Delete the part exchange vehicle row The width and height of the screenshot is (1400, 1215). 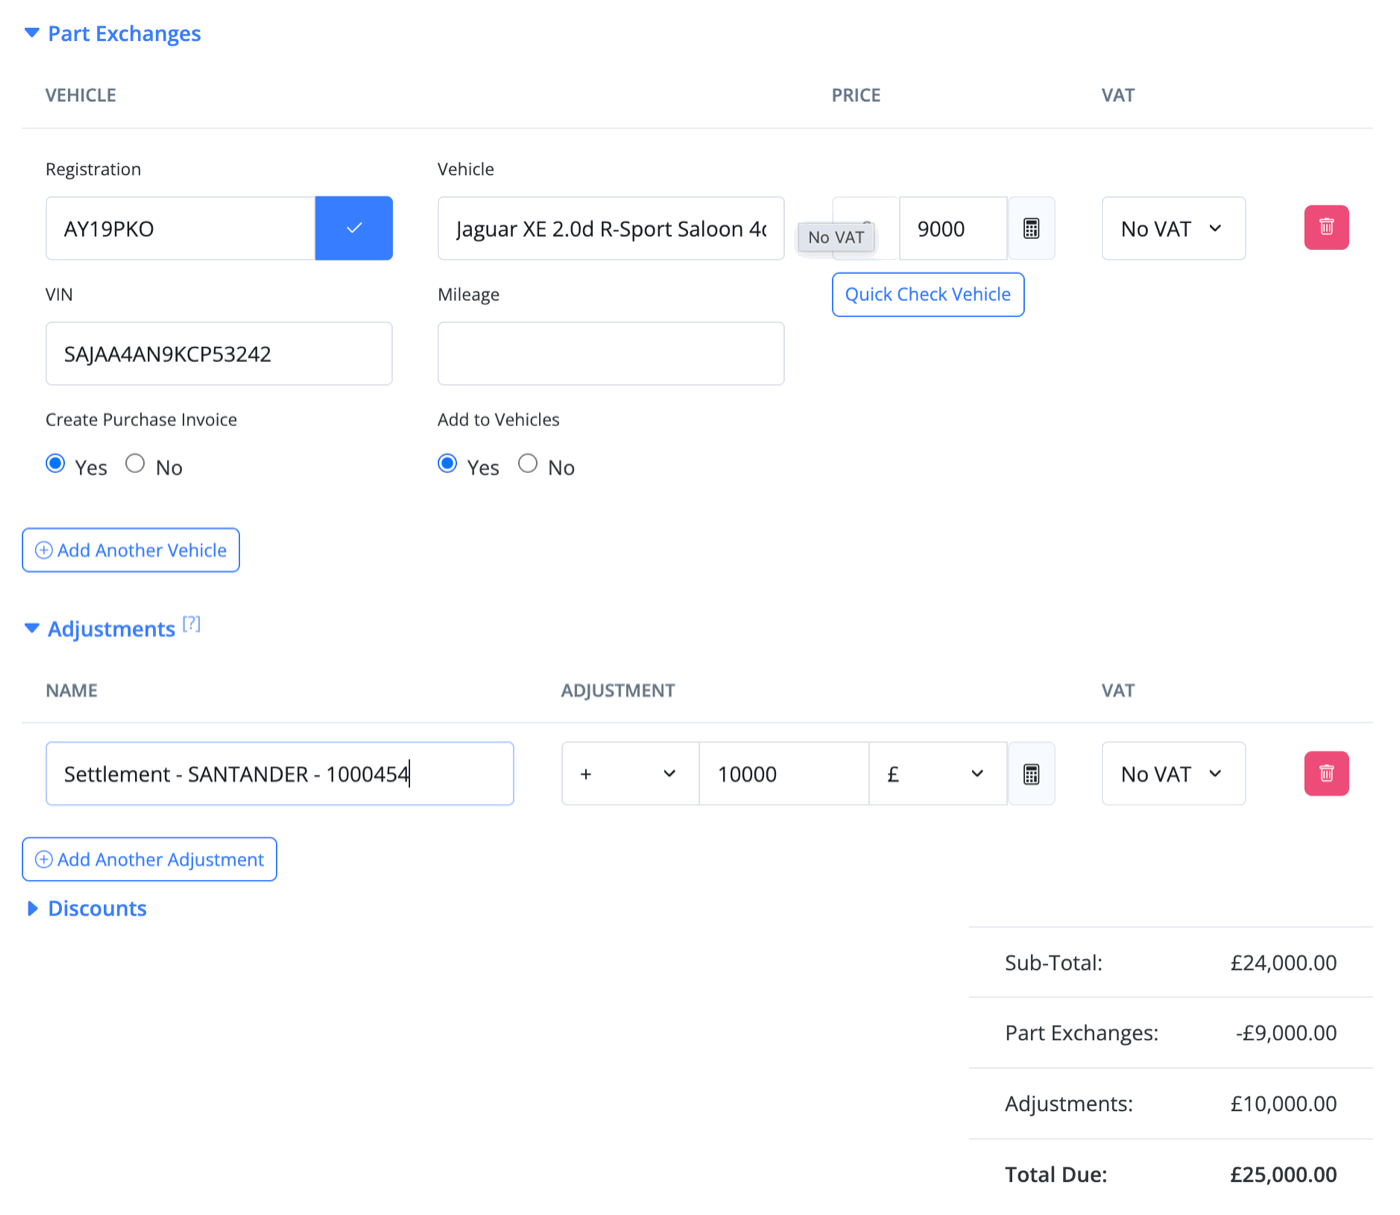pos(1326,228)
